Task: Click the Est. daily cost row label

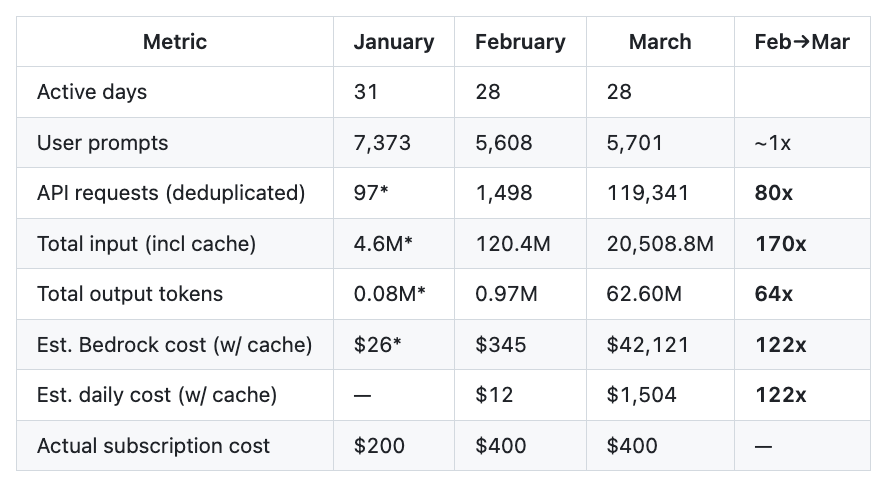Action: pyautogui.click(x=157, y=395)
